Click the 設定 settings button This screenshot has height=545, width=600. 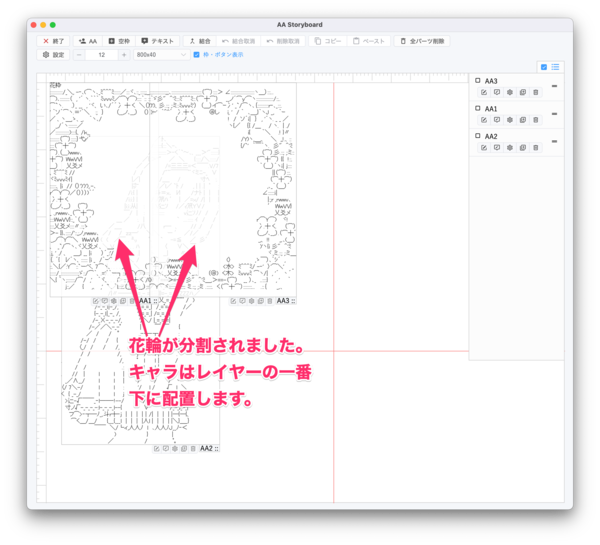click(x=53, y=55)
